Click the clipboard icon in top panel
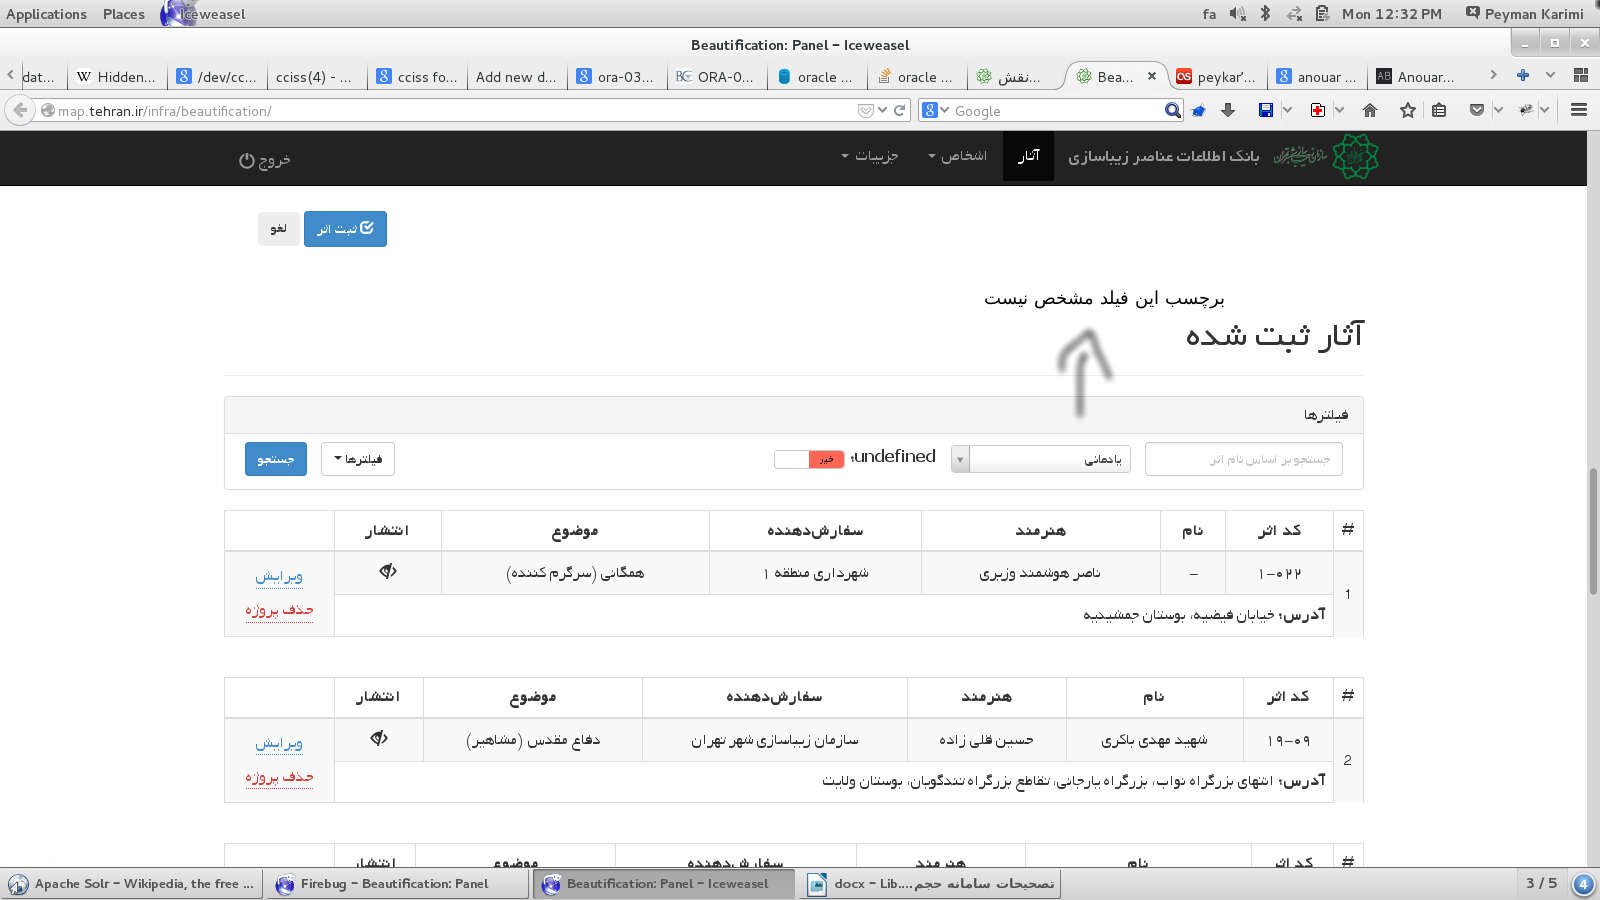 tap(1322, 14)
